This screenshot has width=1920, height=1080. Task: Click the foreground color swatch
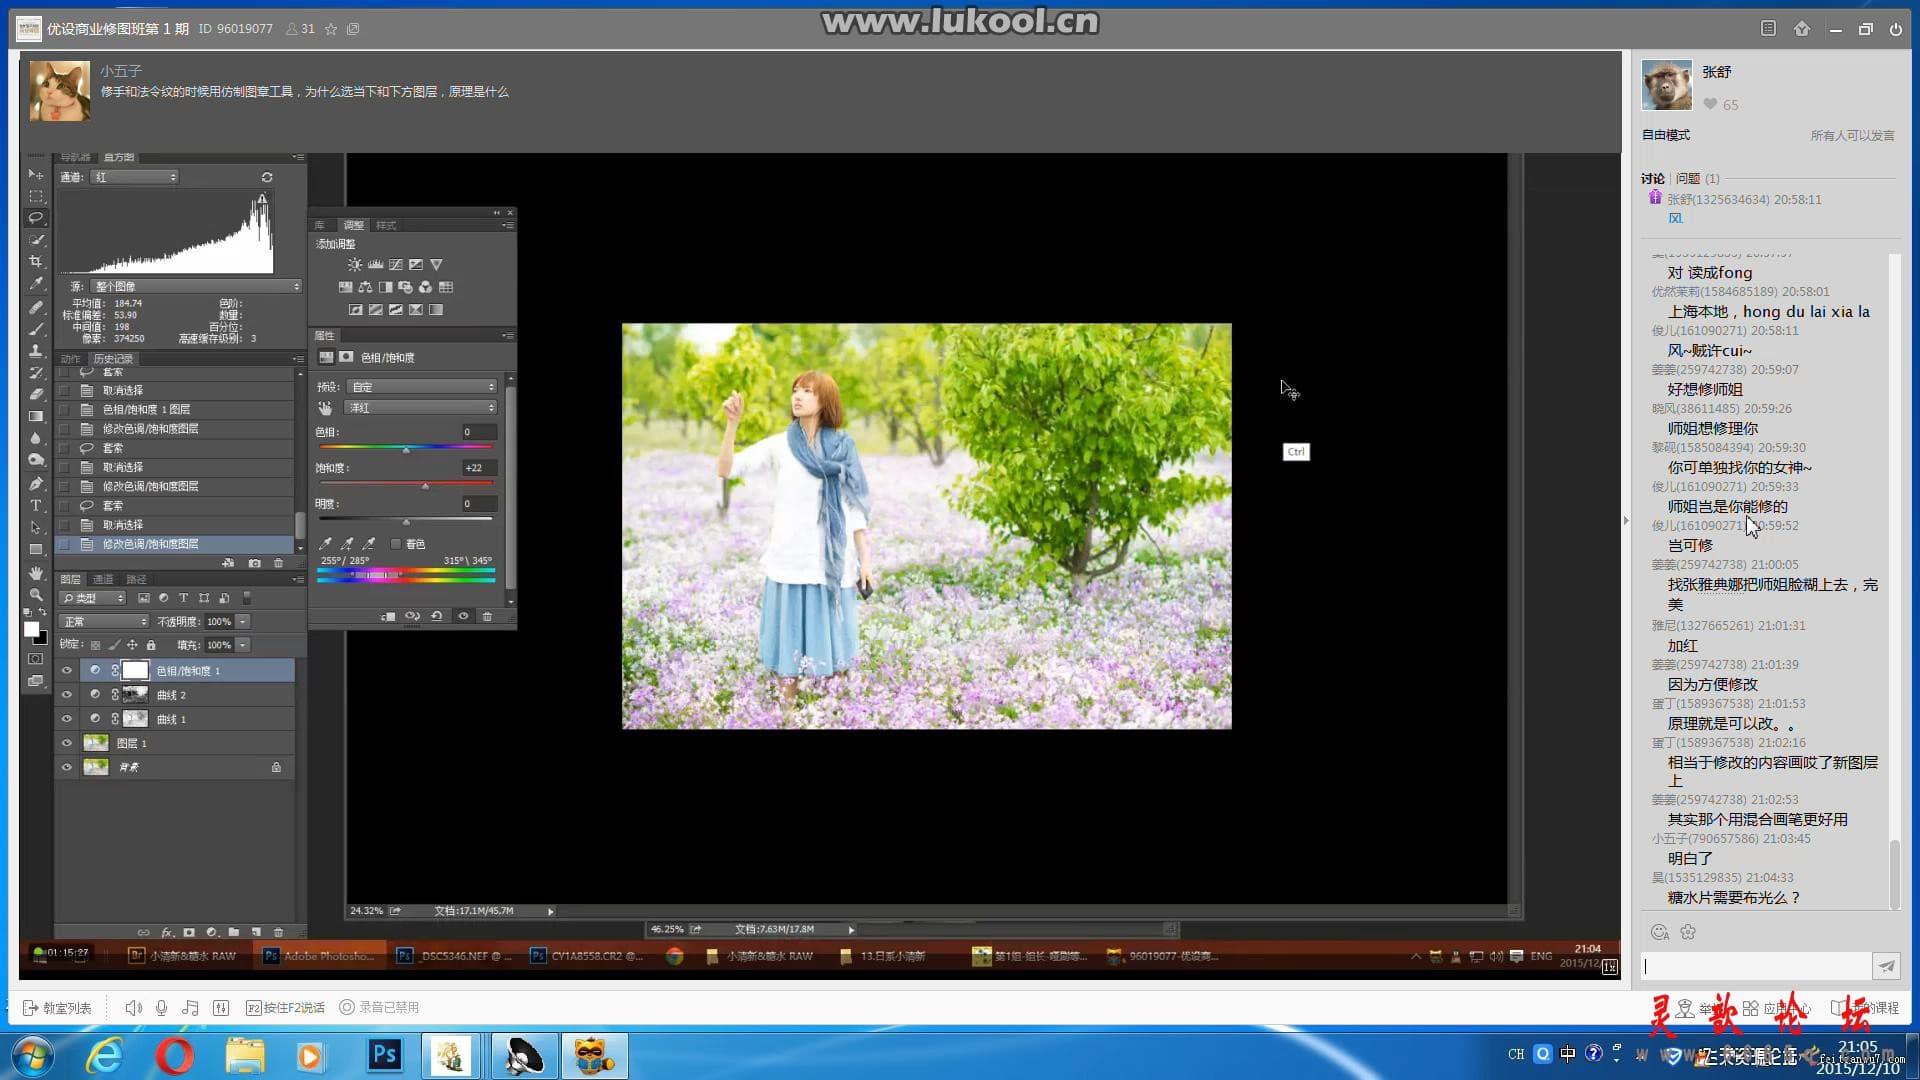[31, 630]
